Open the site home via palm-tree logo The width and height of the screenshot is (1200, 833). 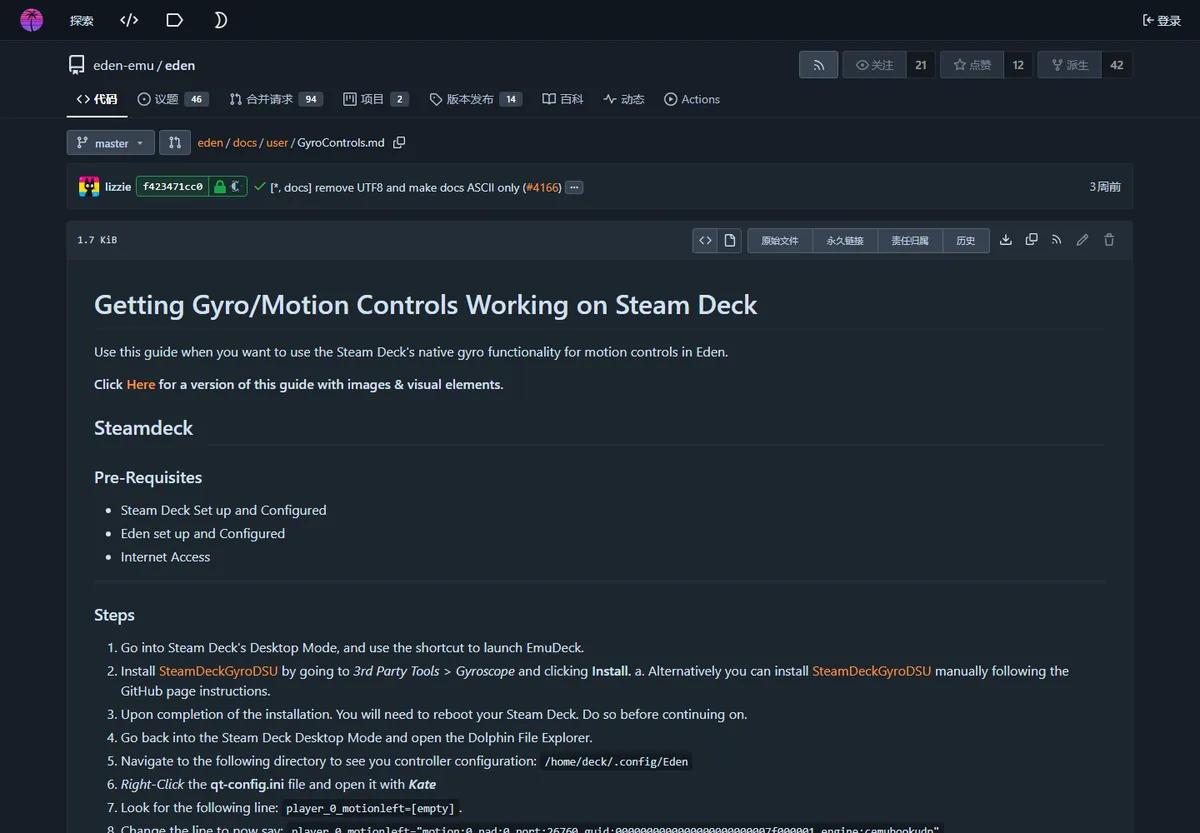pyautogui.click(x=32, y=20)
